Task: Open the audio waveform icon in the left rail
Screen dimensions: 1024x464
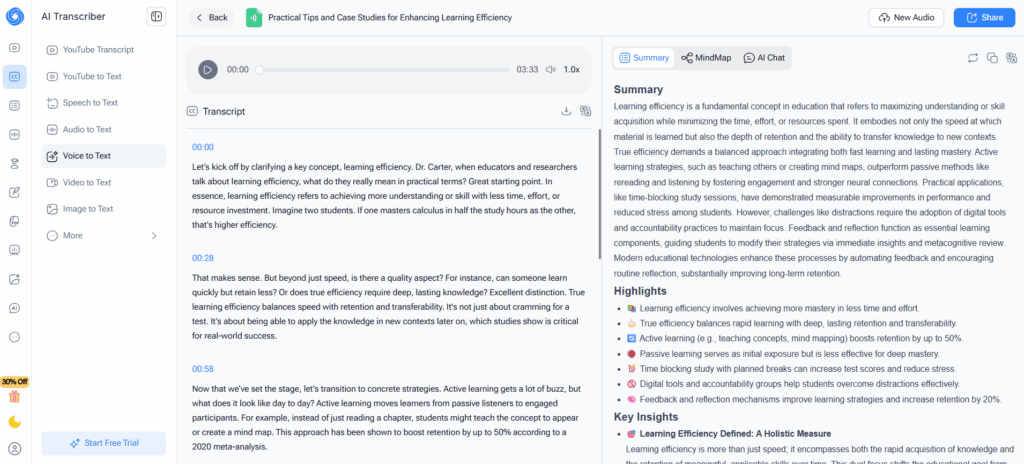Action: coord(14,135)
